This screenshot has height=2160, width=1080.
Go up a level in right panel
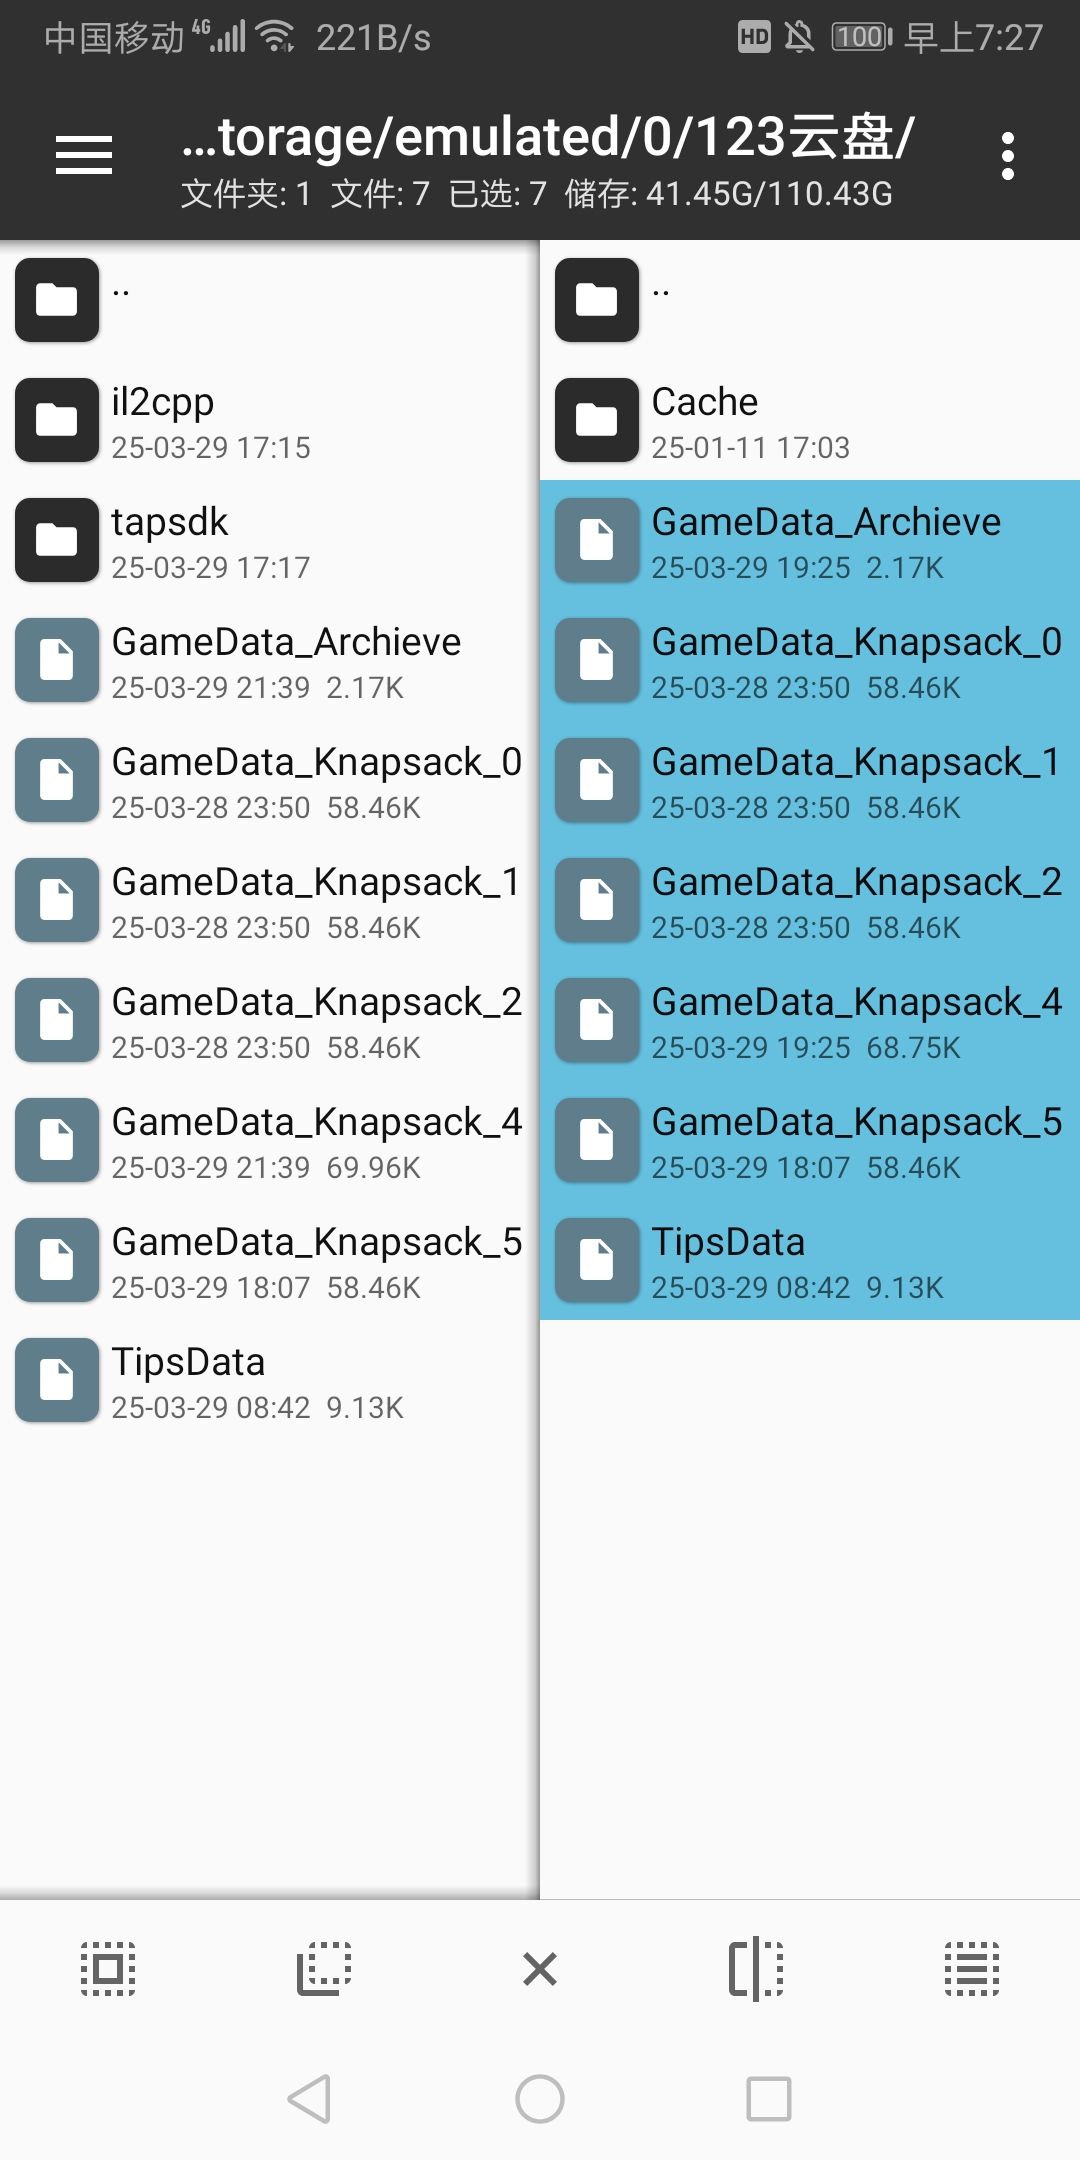pyautogui.click(x=810, y=300)
